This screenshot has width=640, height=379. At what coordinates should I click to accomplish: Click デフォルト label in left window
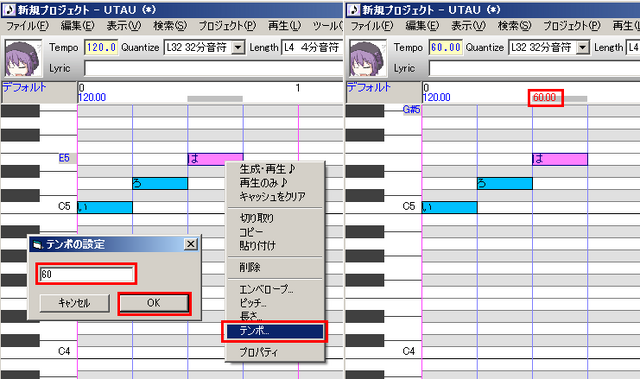pyautogui.click(x=24, y=87)
